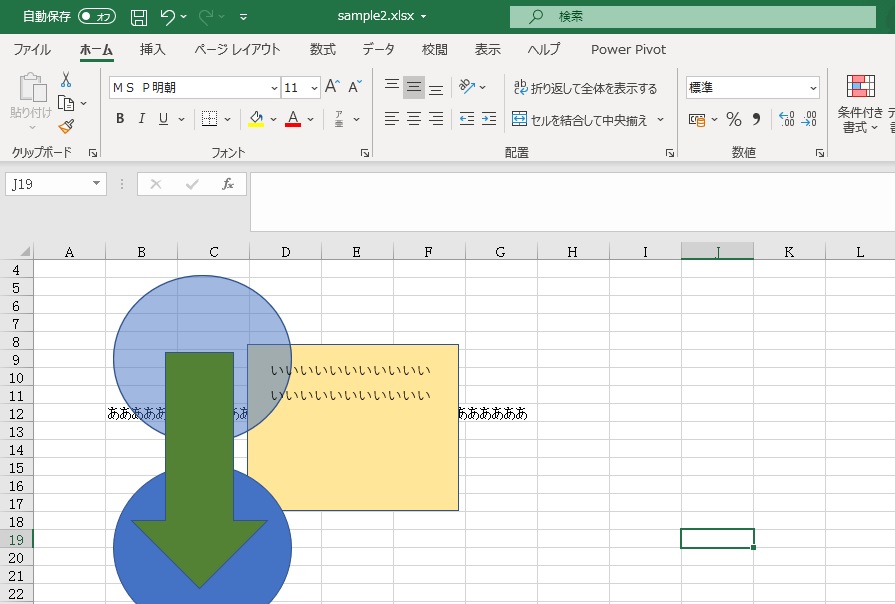Select the Cut scissors icon
Image resolution: width=895 pixels, height=604 pixels.
66,80
